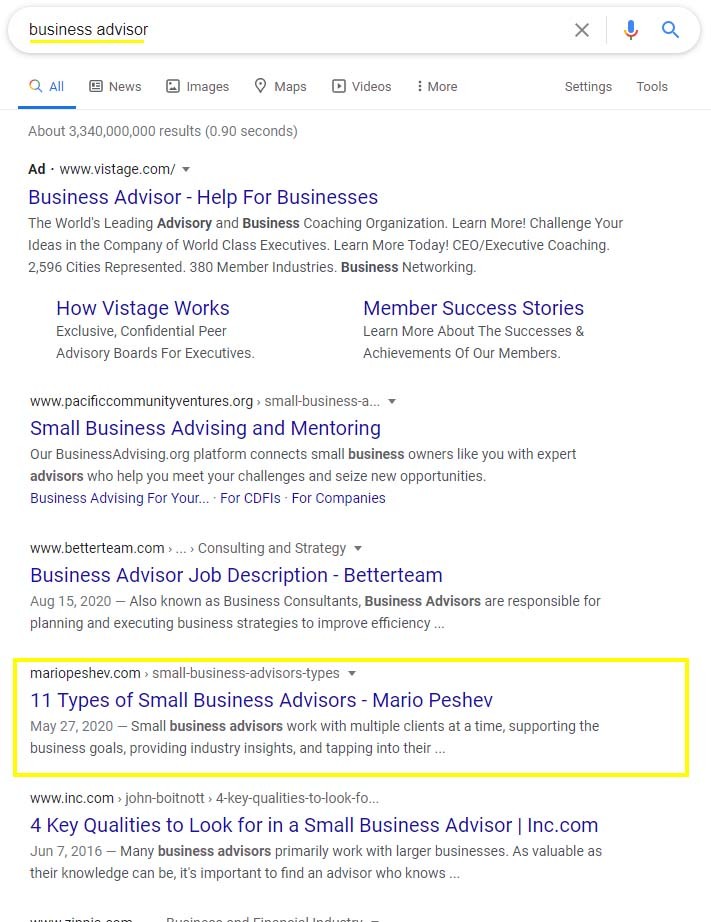This screenshot has height=922, width=711.
Task: Open the search Tools menu
Action: click(652, 86)
